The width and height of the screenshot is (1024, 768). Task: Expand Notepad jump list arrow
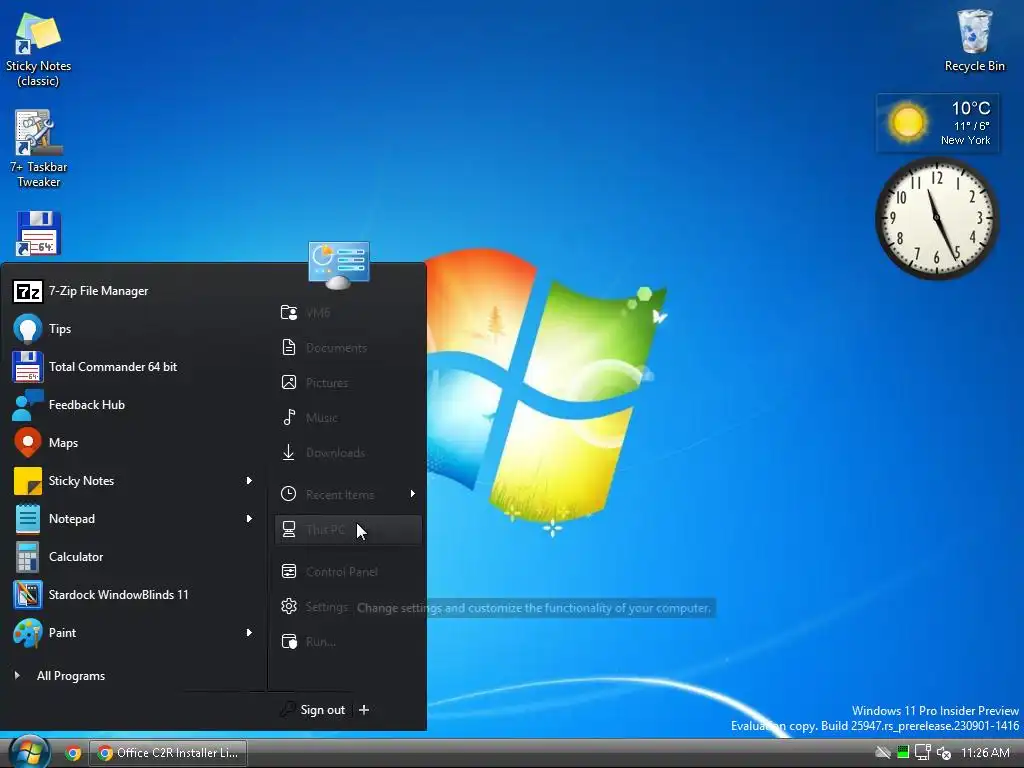point(249,519)
